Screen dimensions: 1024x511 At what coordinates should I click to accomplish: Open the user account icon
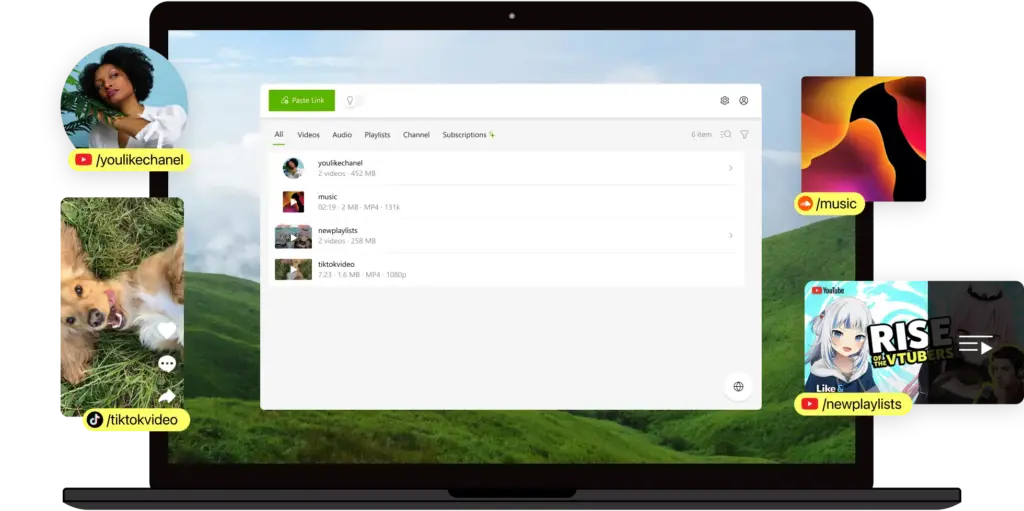coord(743,101)
